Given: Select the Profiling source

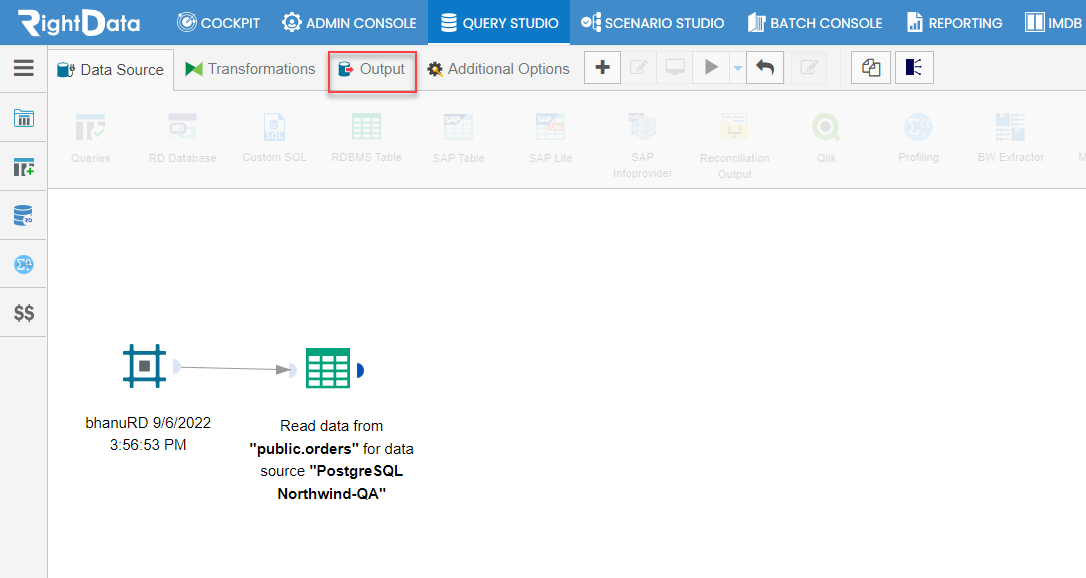Looking at the screenshot, I should [x=918, y=138].
